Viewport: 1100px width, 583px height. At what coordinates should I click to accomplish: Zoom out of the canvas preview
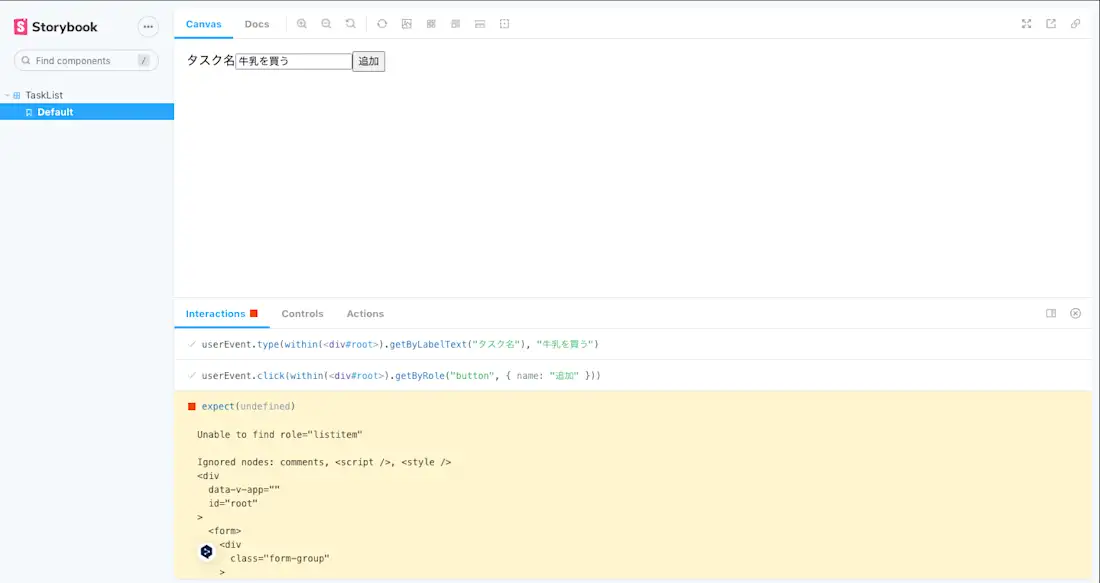tap(325, 24)
